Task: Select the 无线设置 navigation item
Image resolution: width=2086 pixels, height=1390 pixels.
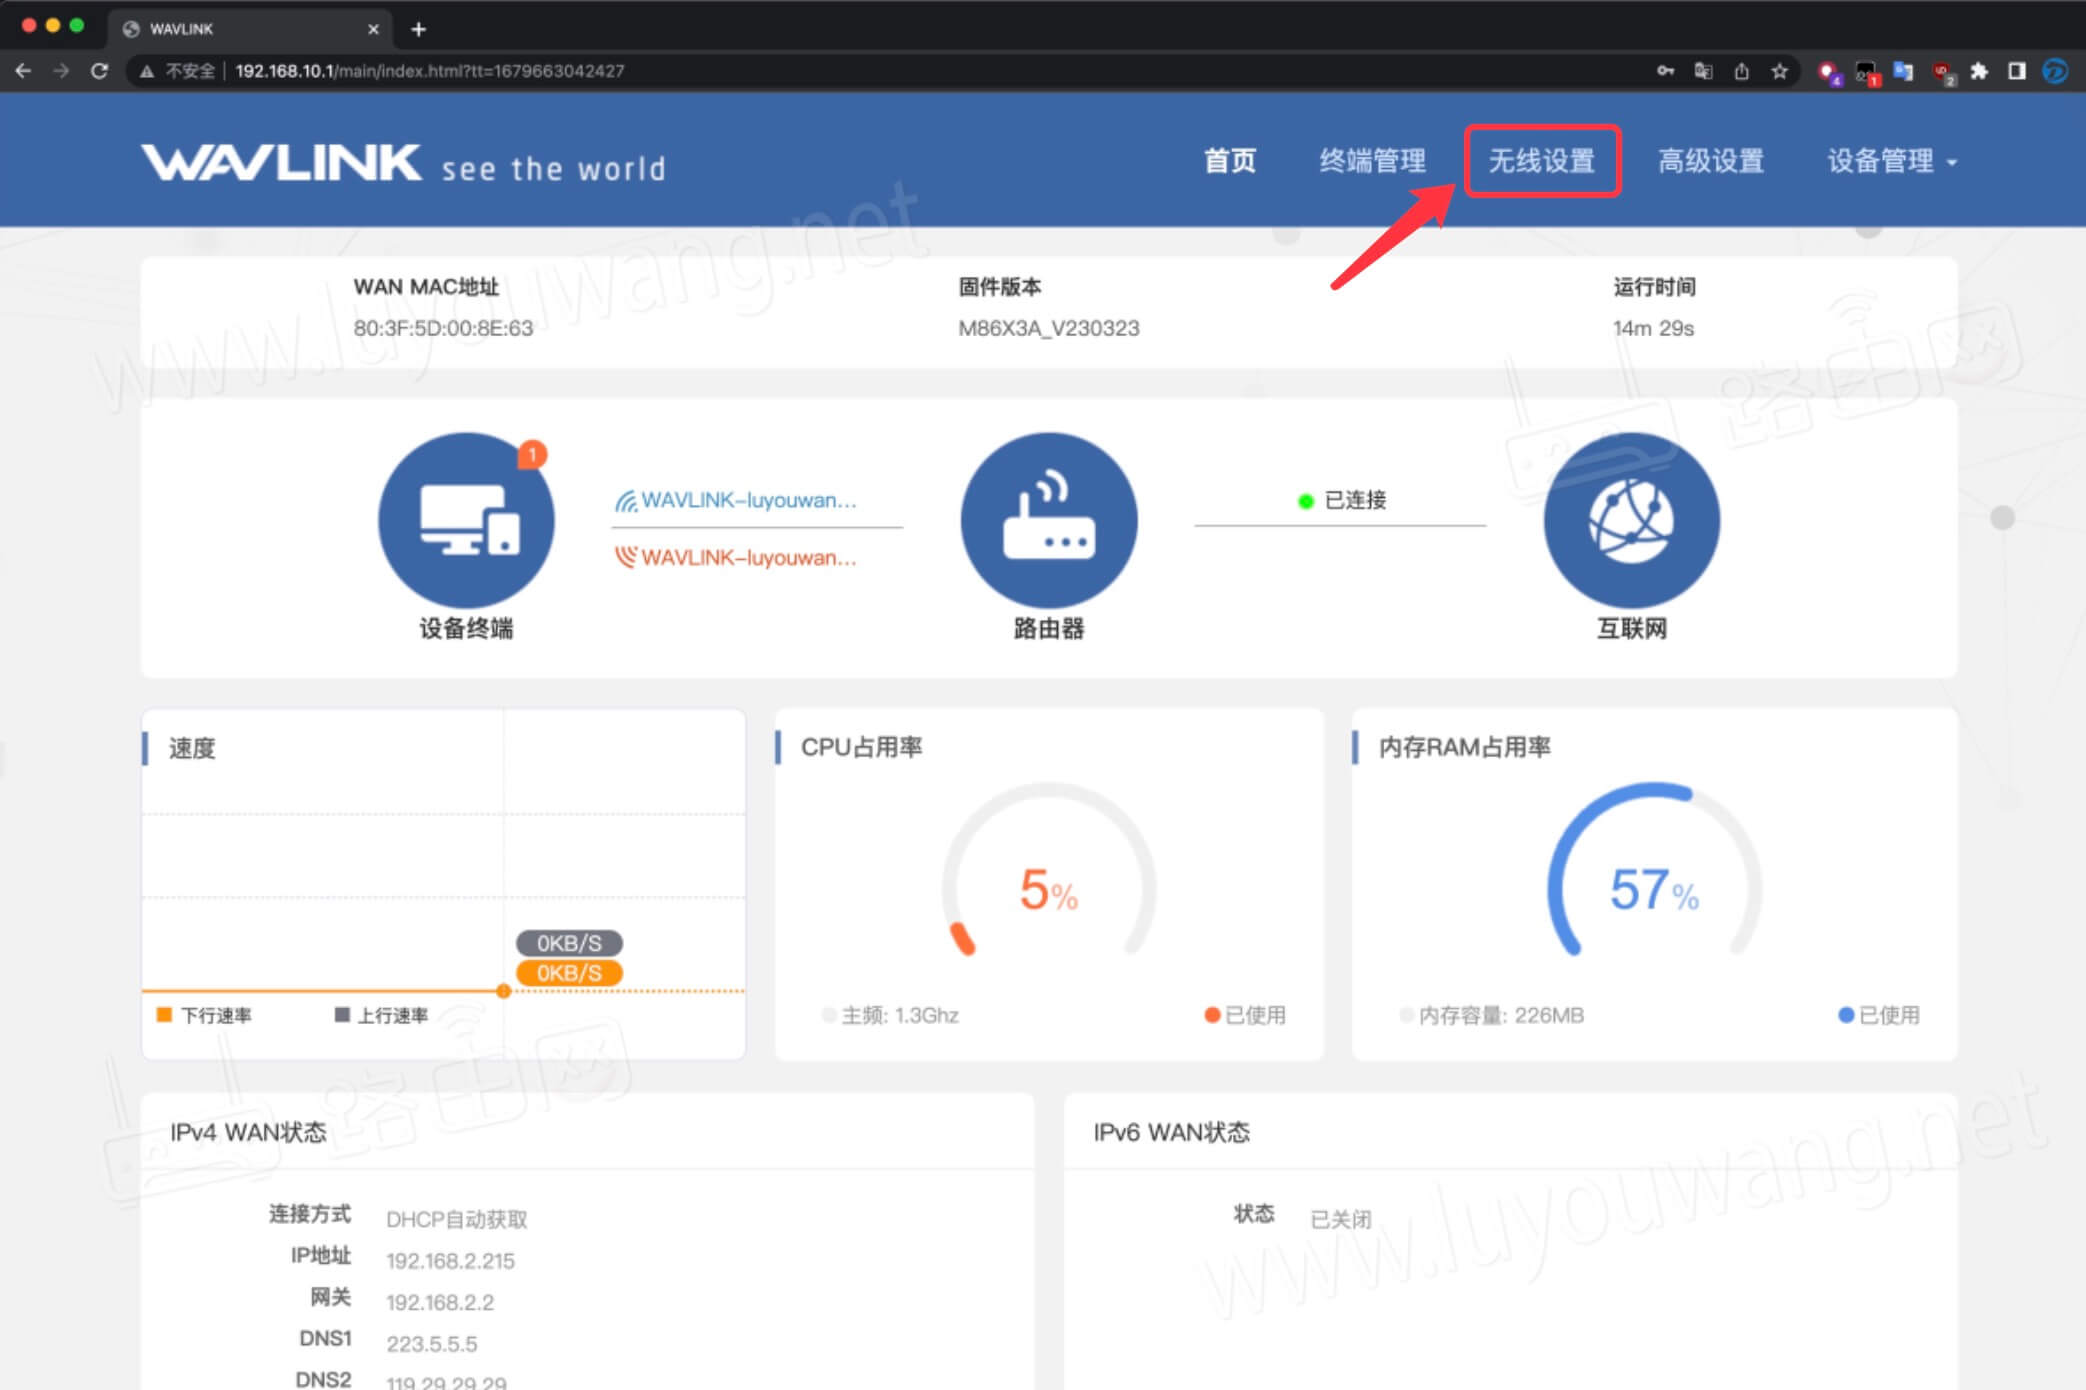Action: pyautogui.click(x=1542, y=160)
